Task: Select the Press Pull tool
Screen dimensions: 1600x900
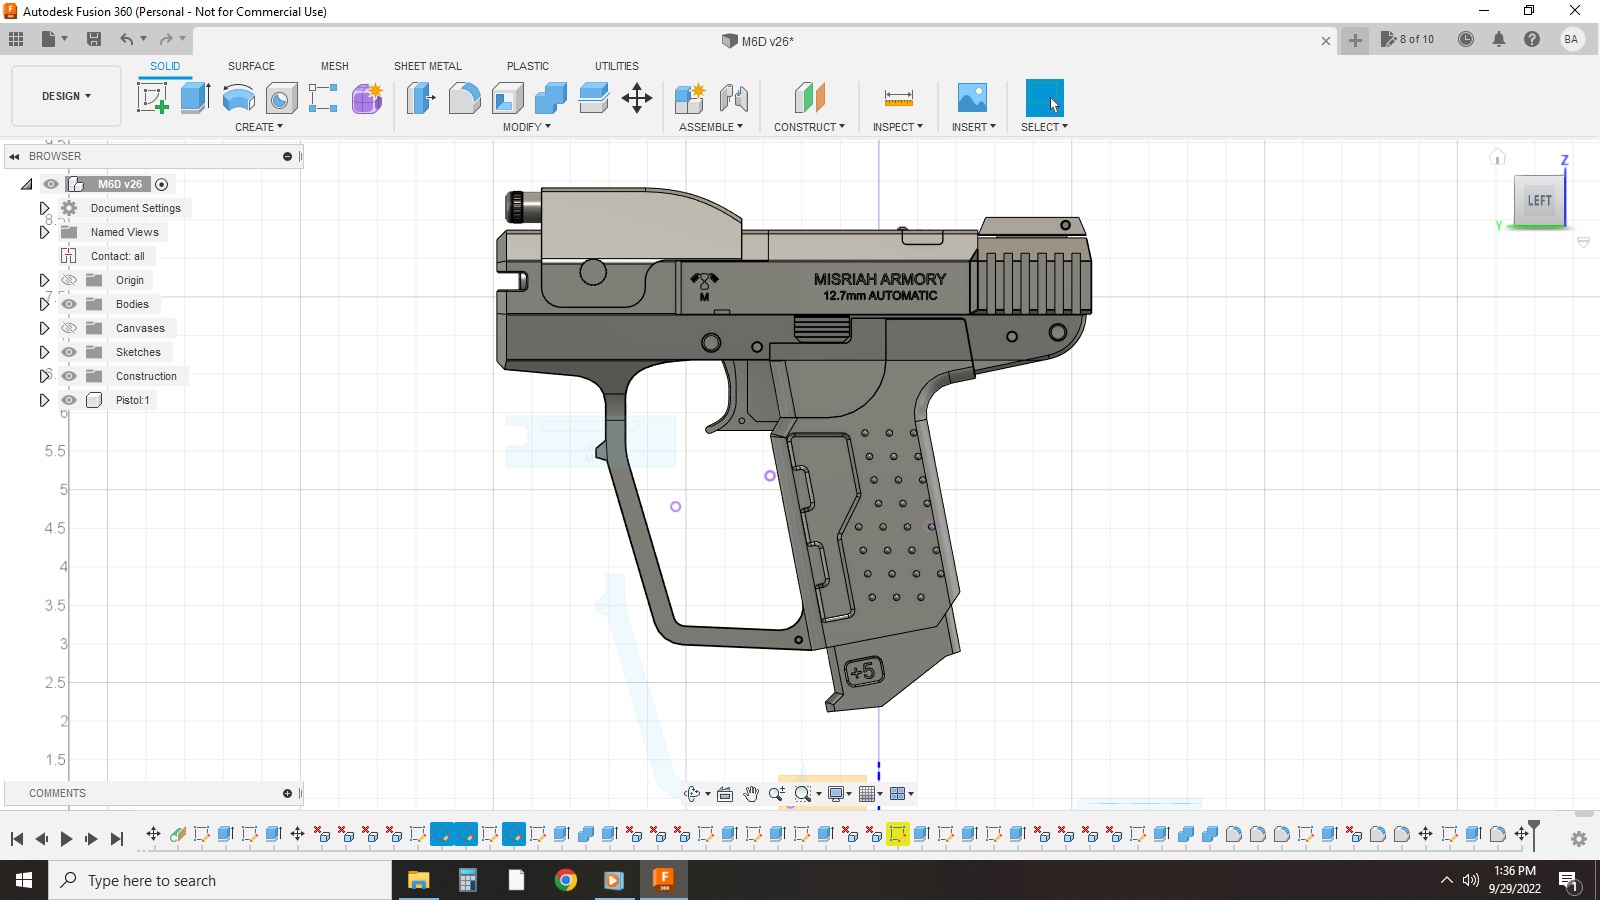Action: pyautogui.click(x=421, y=98)
